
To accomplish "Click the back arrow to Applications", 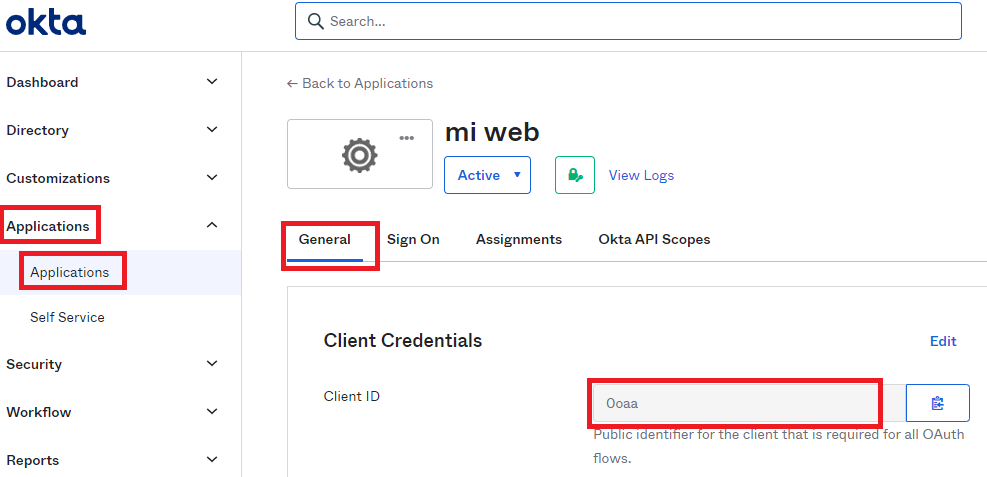I will coord(291,83).
